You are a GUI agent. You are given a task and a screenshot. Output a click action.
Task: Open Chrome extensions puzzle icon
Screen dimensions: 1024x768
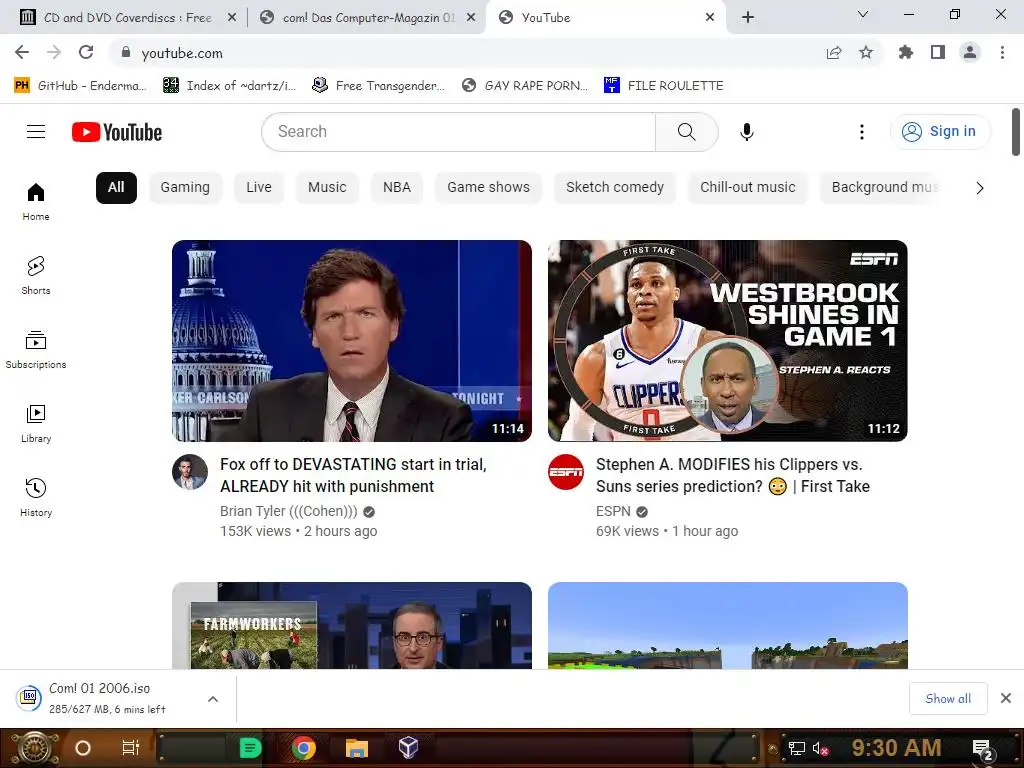pyautogui.click(x=906, y=52)
